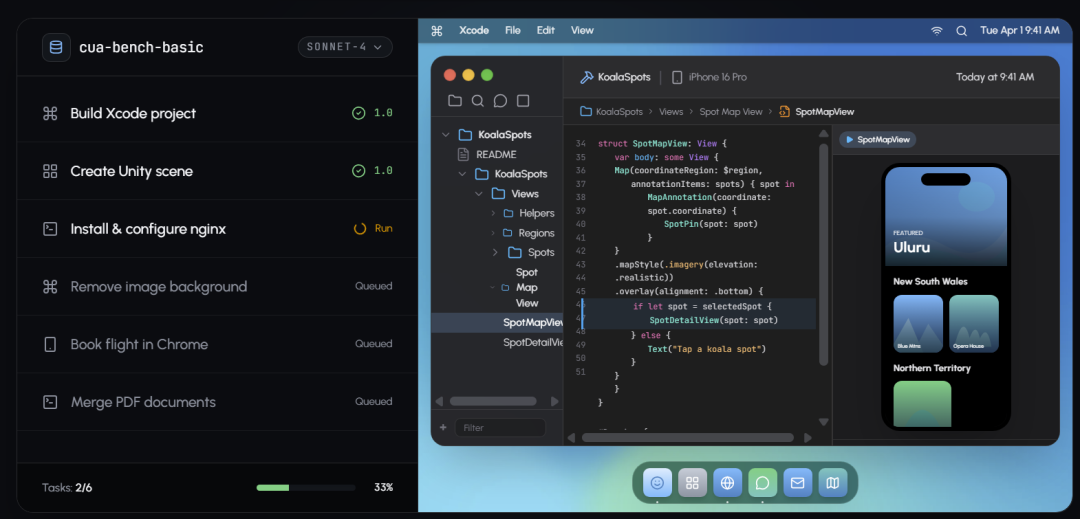
Task: Click the Wi-Fi icon in menu bar
Action: click(936, 30)
